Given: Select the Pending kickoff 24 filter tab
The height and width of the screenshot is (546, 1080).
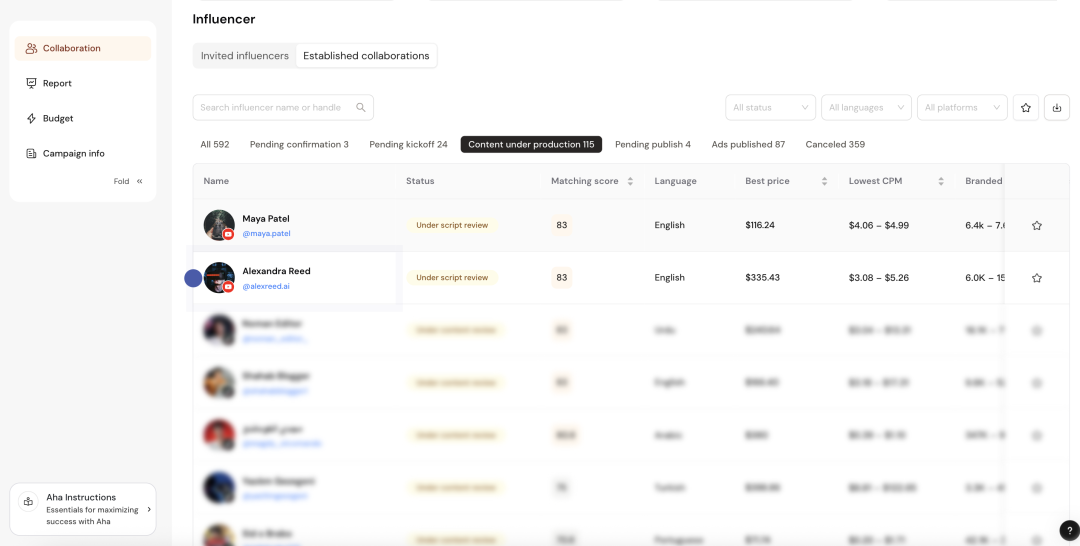Looking at the screenshot, I should pos(408,144).
